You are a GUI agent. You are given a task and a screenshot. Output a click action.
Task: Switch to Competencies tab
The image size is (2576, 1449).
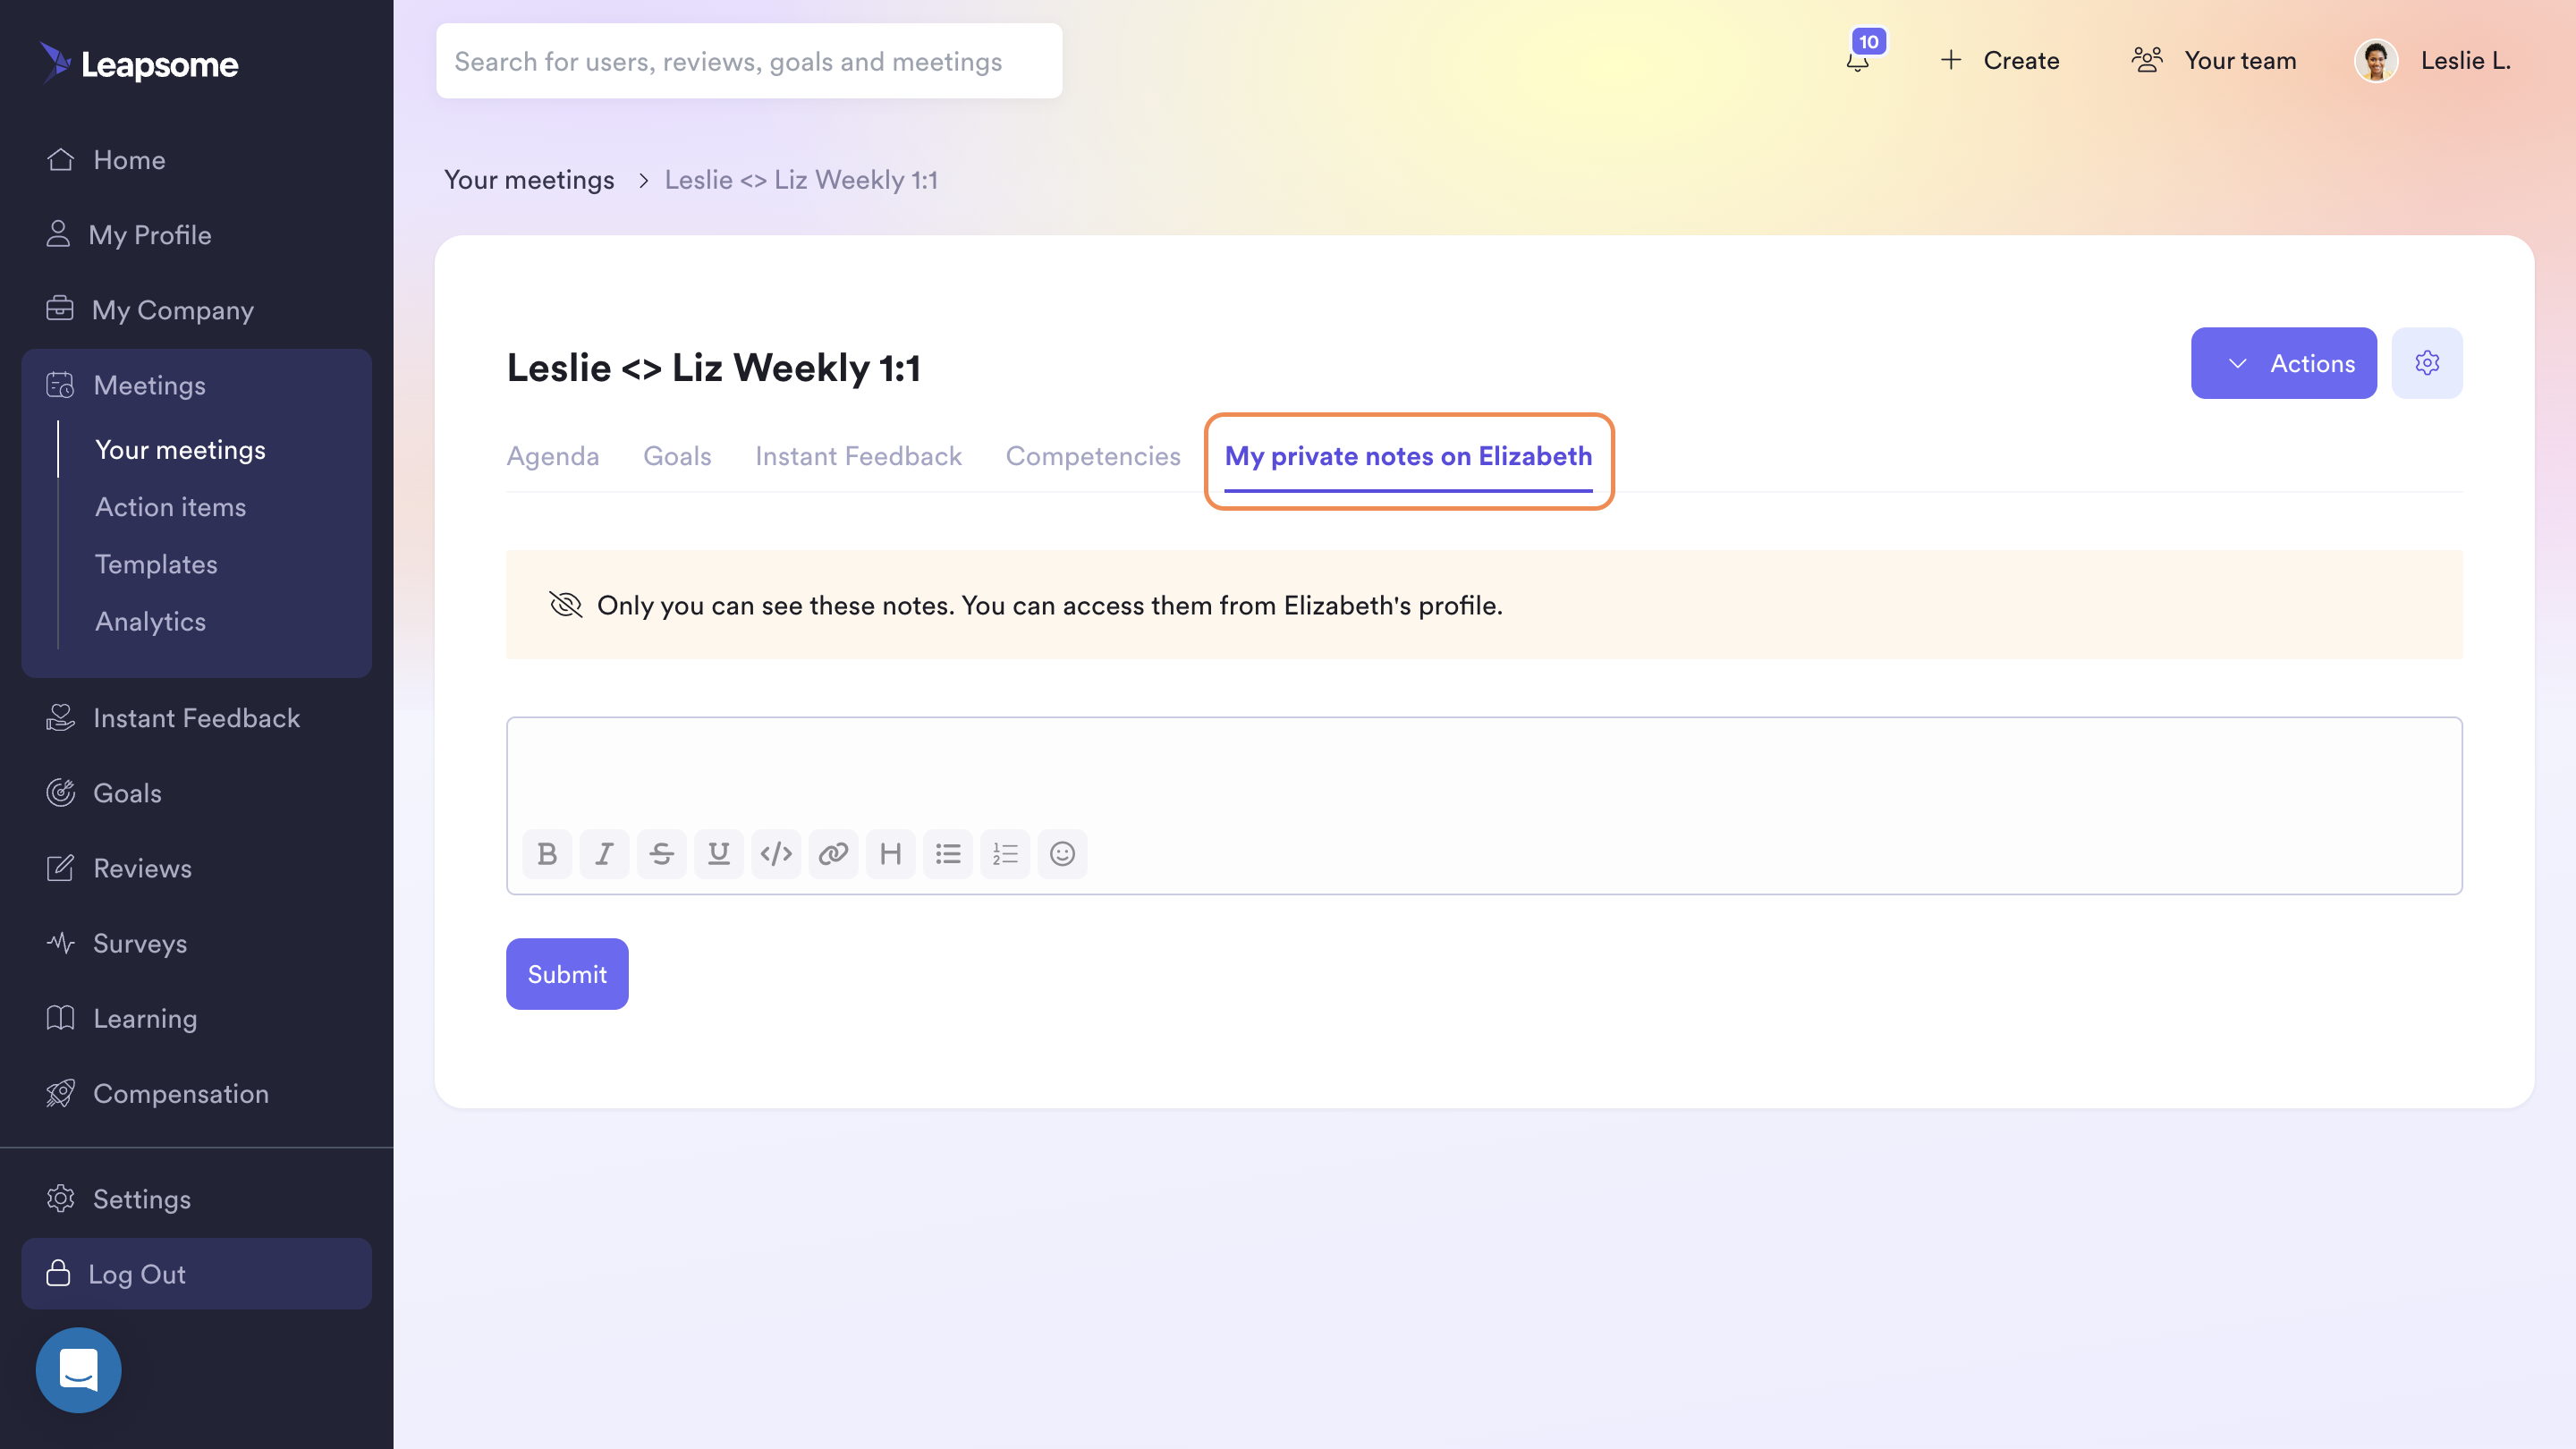tap(1093, 456)
